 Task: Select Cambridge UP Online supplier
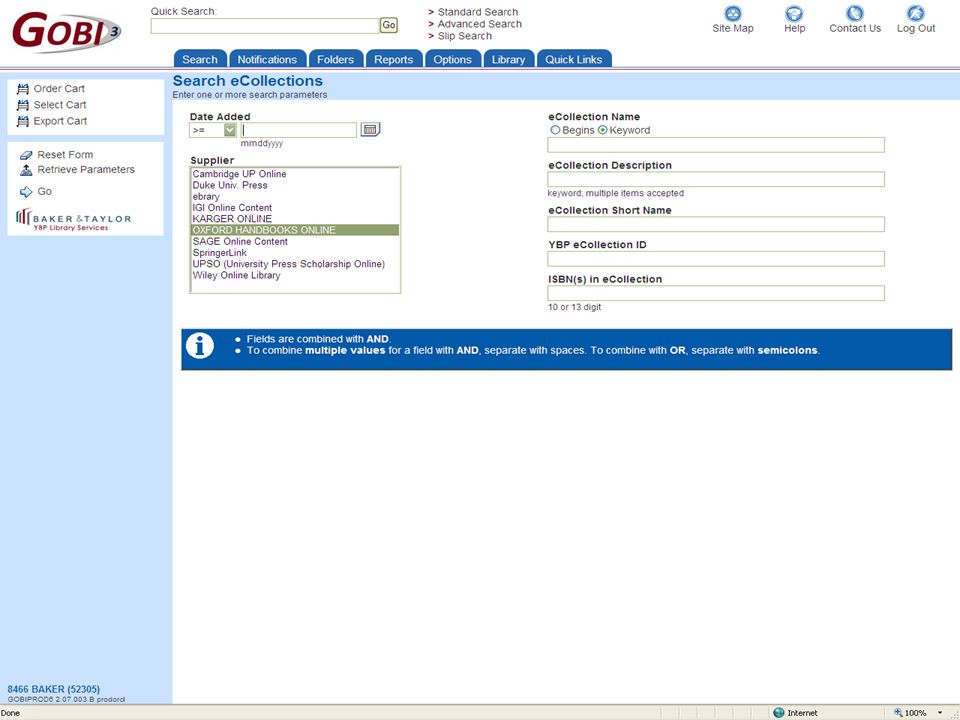pyautogui.click(x=295, y=174)
